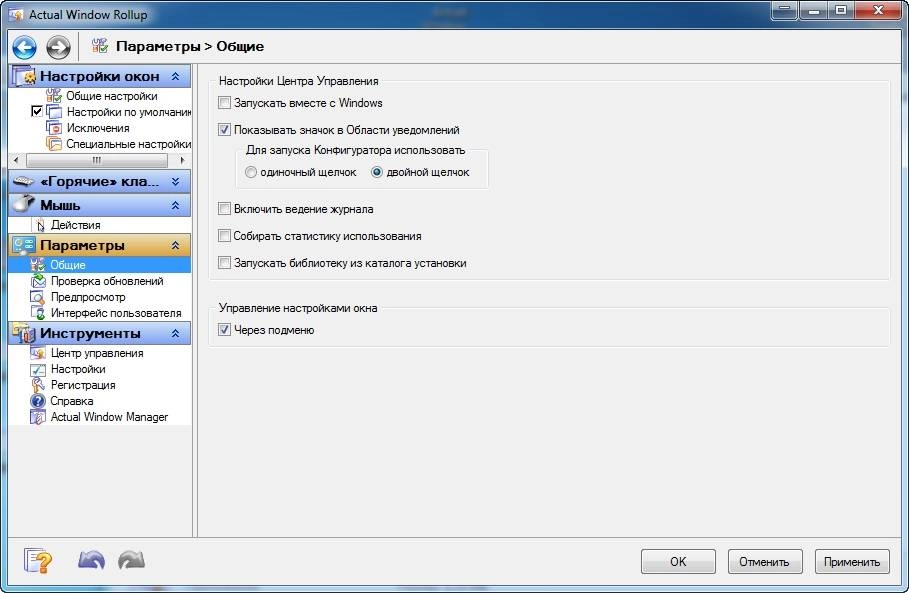This screenshot has height=593, width=909.
Task: Click the Регистрация keys icon
Action: pyautogui.click(x=38, y=385)
